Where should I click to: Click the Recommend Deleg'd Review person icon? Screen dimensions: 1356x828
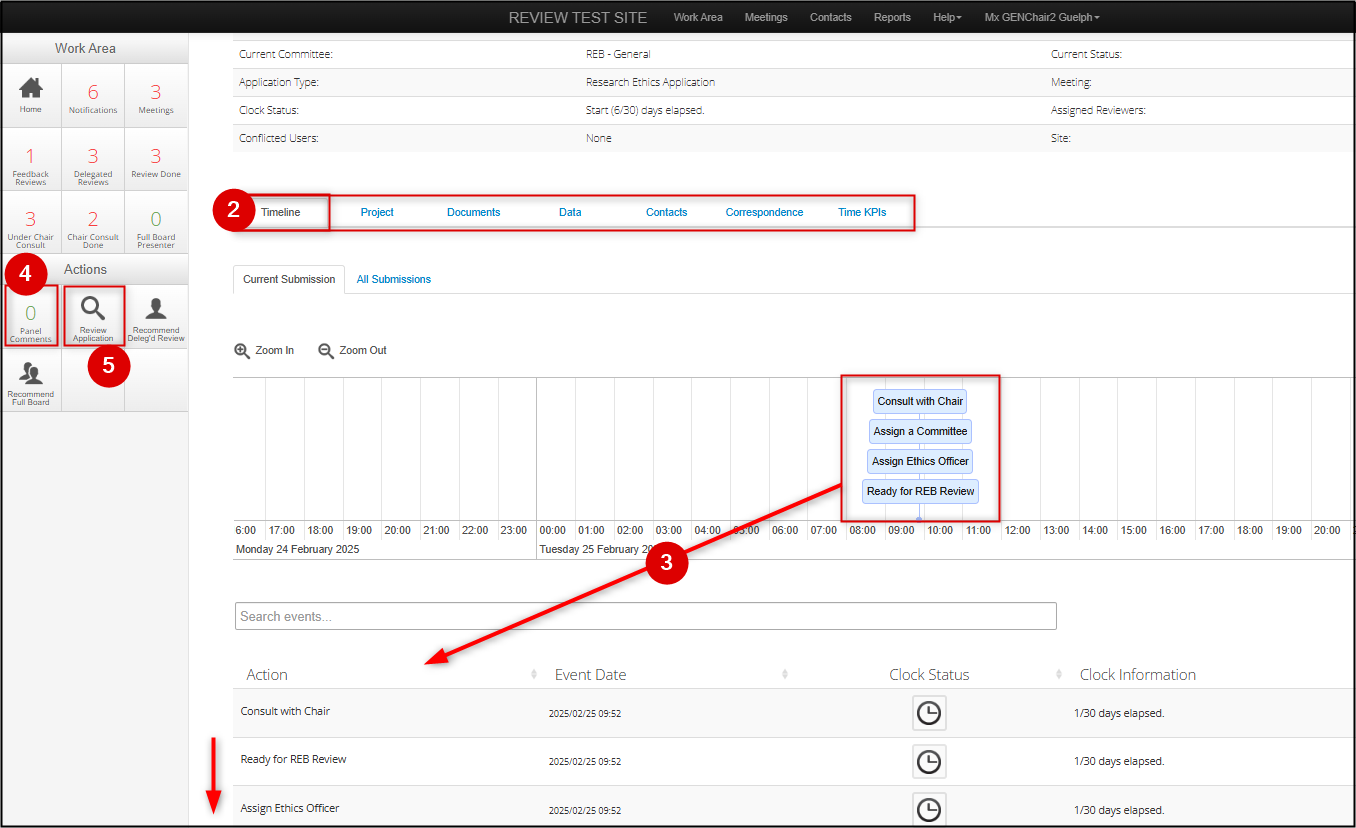[x=156, y=310]
